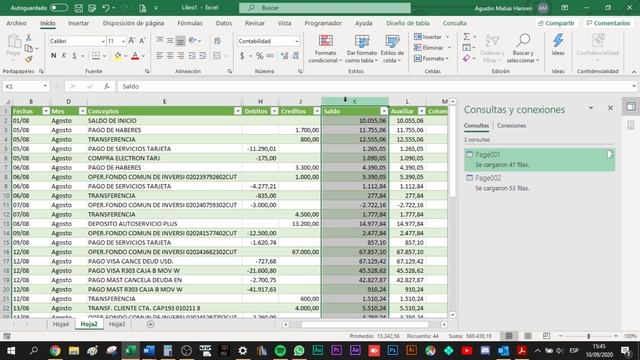640x360 pixels.
Task: Toggle Bold formatting (N)
Action: pos(53,56)
